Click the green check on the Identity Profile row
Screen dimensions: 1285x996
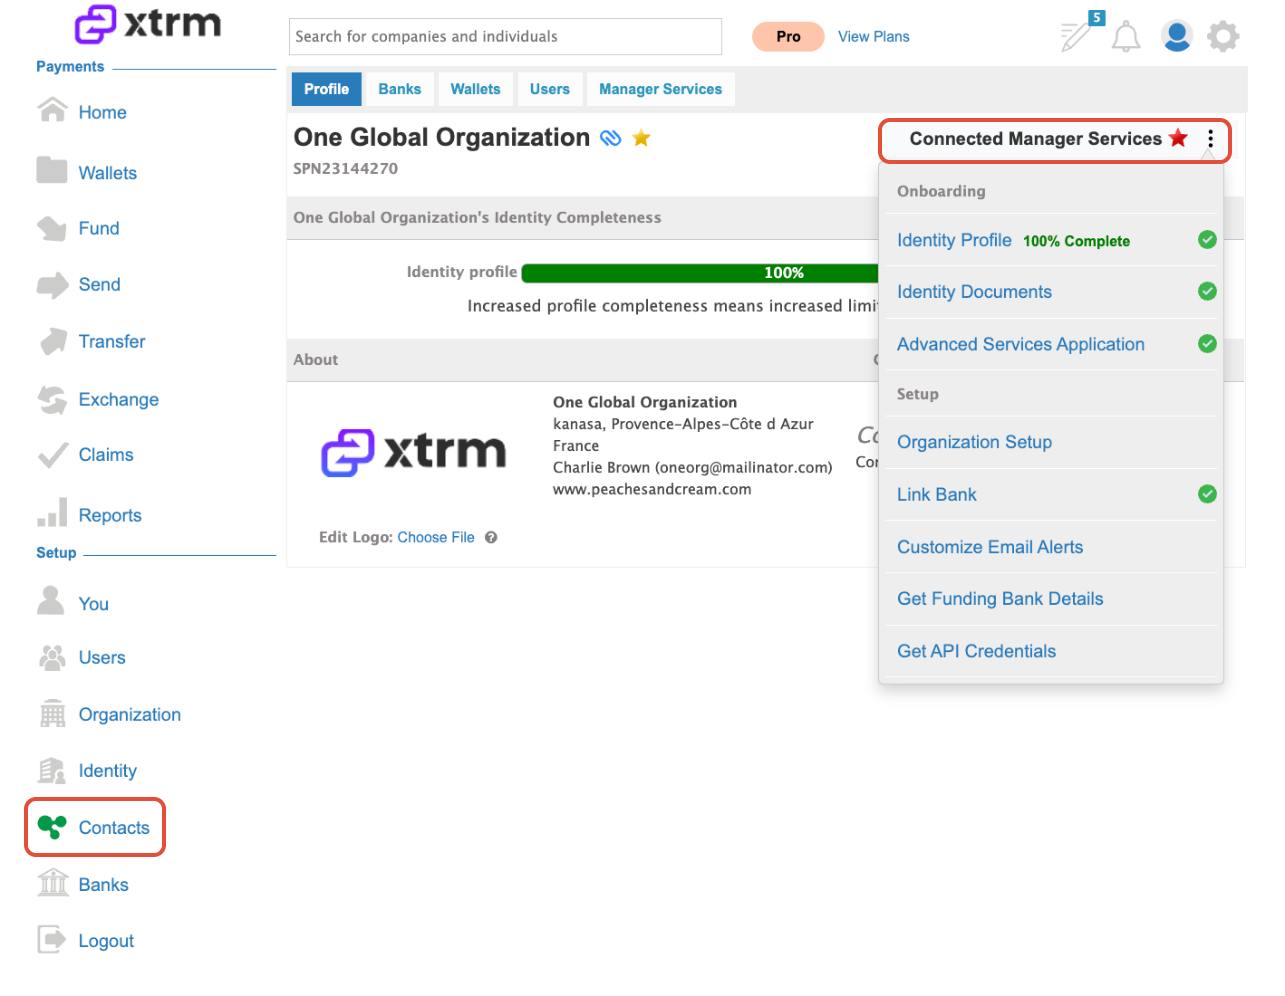1207,239
